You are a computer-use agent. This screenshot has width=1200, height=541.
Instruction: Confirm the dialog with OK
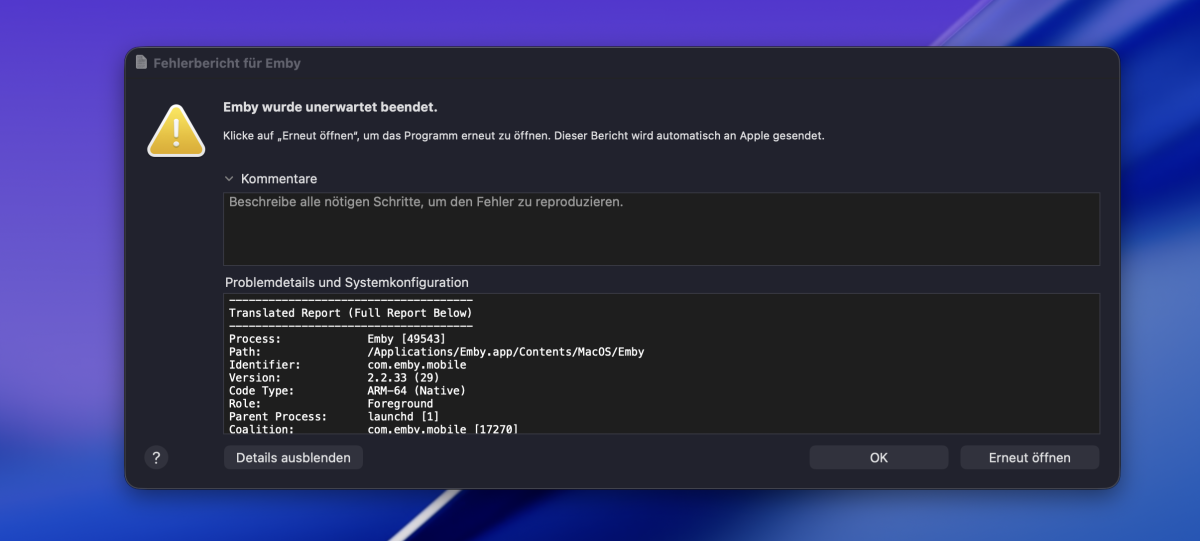point(878,457)
